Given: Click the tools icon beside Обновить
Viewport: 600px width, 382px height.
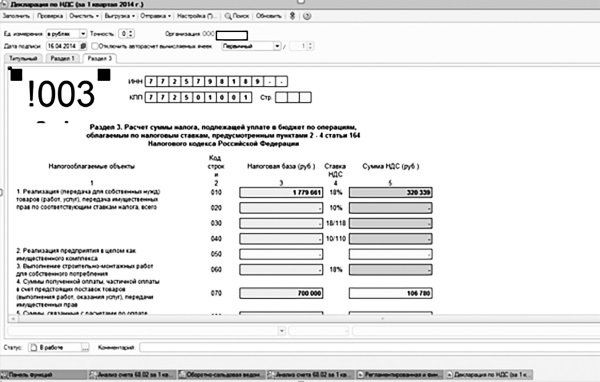Looking at the screenshot, I should click(x=292, y=16).
